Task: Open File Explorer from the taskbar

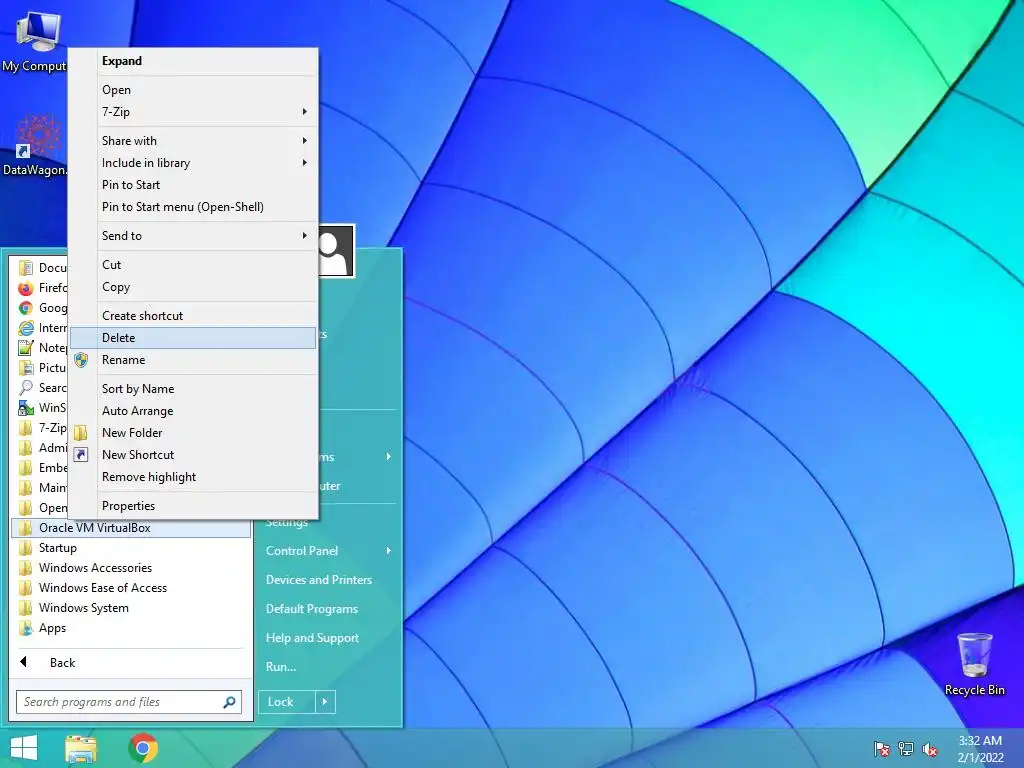Action: click(81, 748)
